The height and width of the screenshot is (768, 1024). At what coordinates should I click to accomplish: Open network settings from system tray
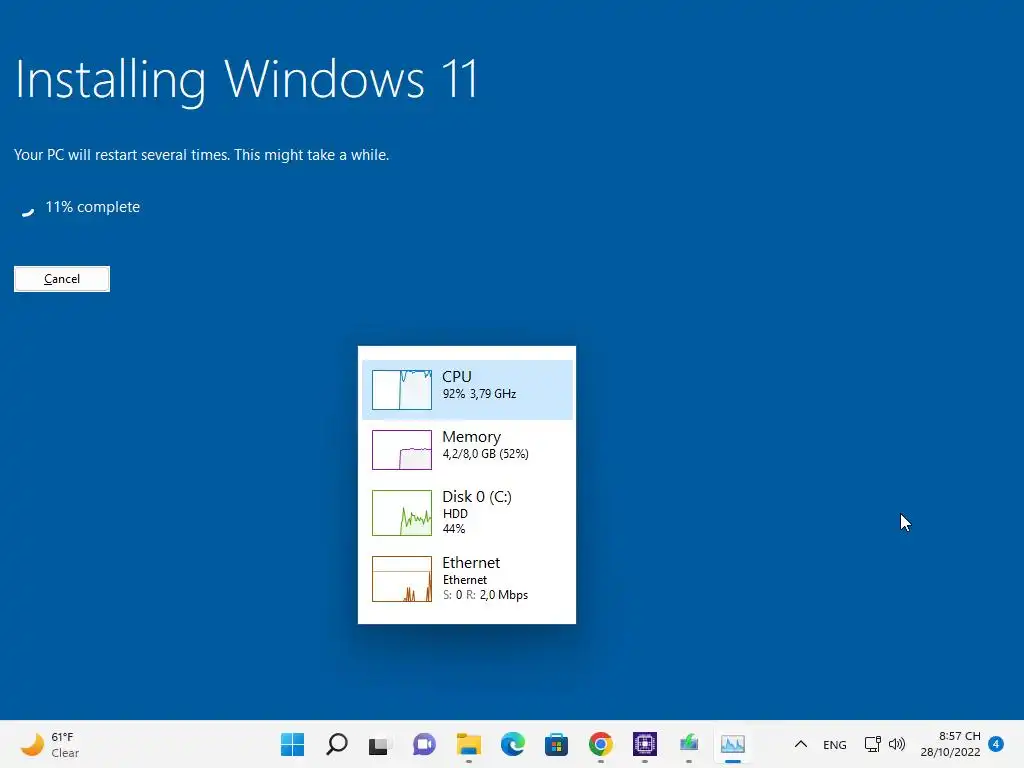point(872,744)
